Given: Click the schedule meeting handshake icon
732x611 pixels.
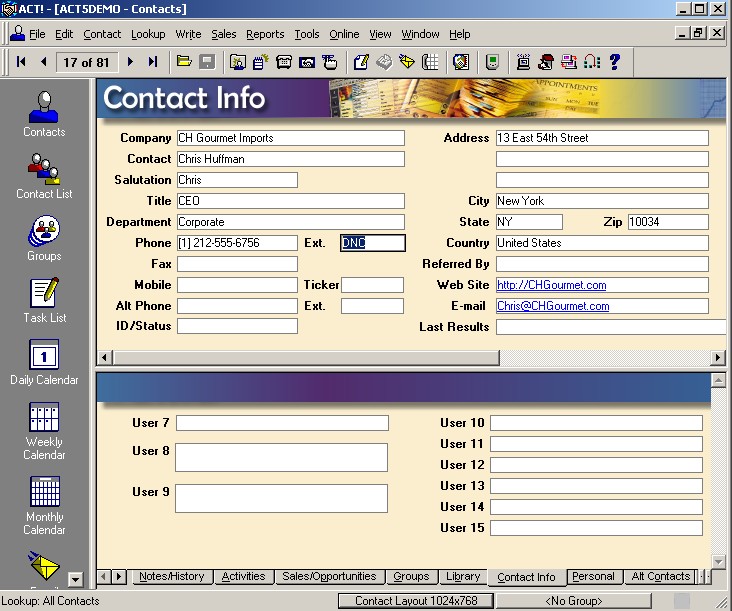Looking at the screenshot, I should pyautogui.click(x=307, y=62).
